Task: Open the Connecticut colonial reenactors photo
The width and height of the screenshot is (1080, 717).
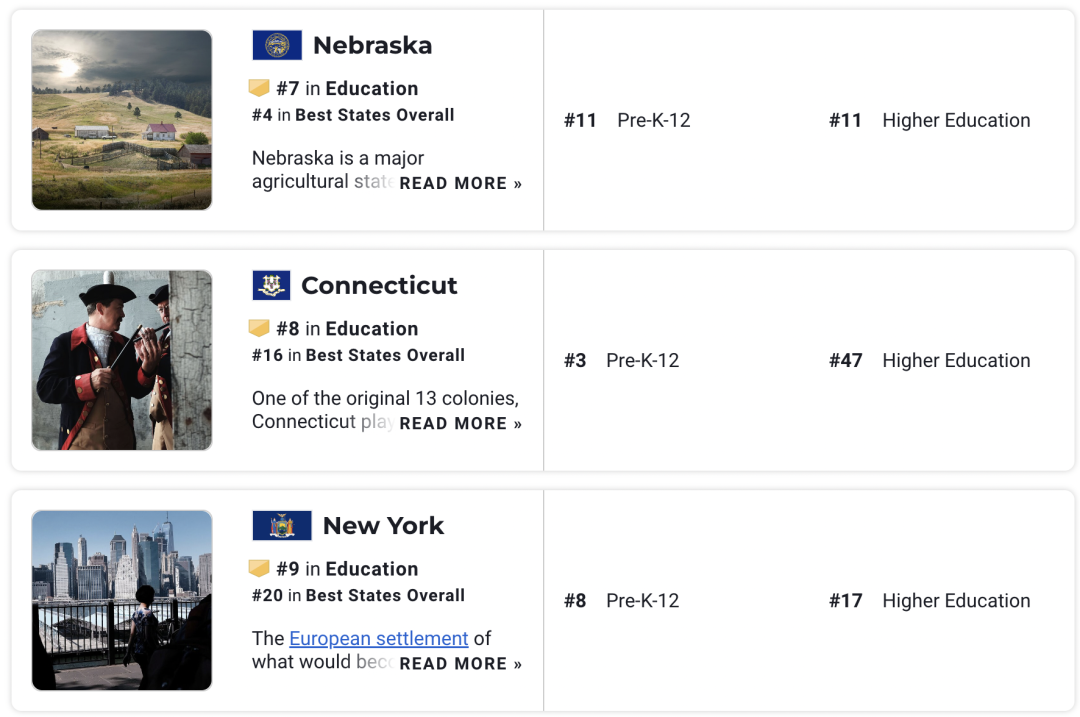Action: coord(122,360)
